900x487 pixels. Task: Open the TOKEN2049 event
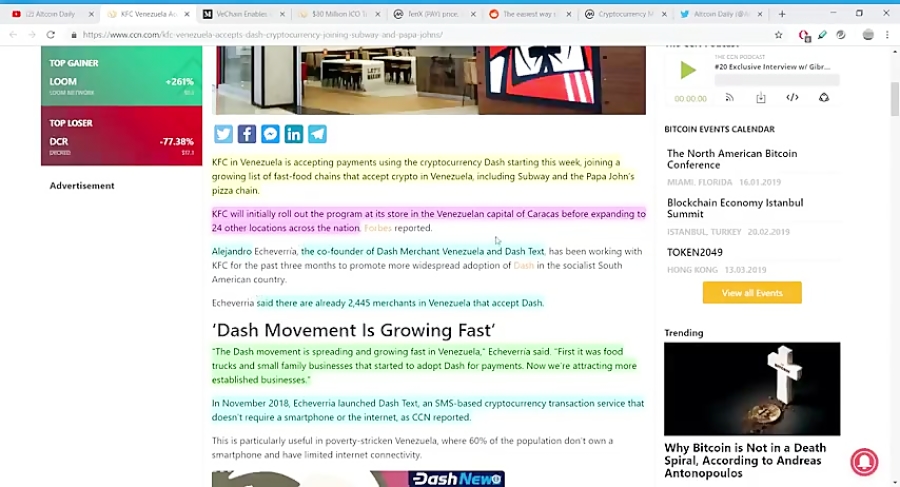[x=695, y=252]
